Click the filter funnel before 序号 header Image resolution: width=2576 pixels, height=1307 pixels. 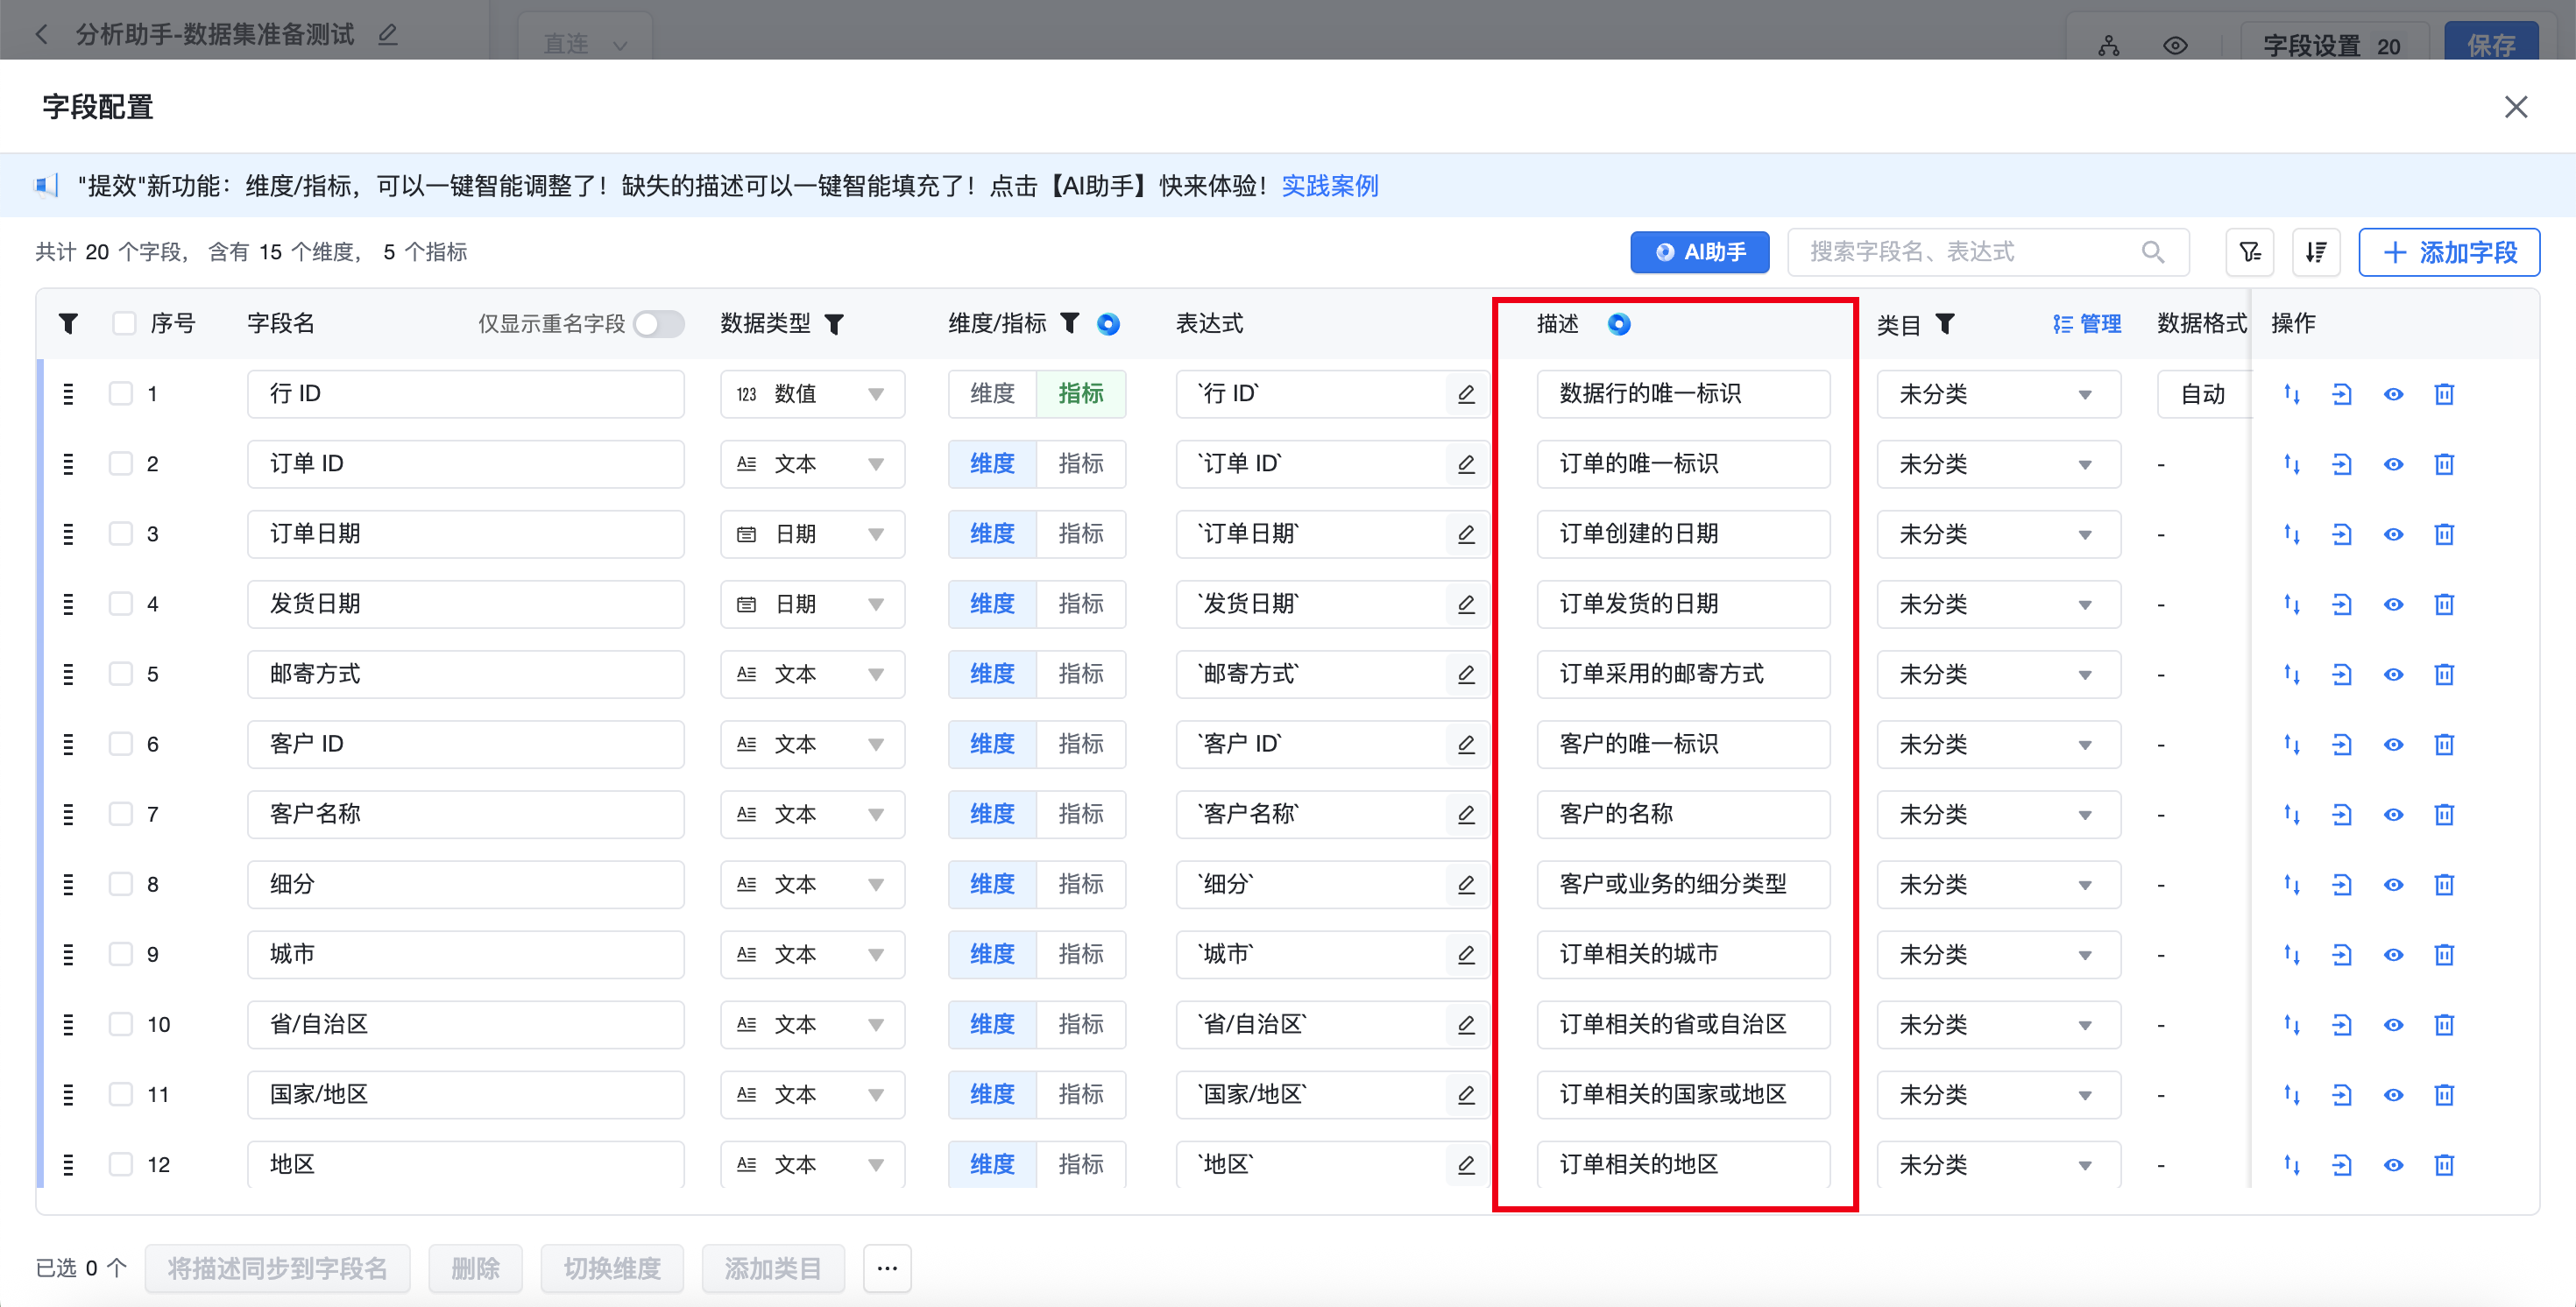68,323
